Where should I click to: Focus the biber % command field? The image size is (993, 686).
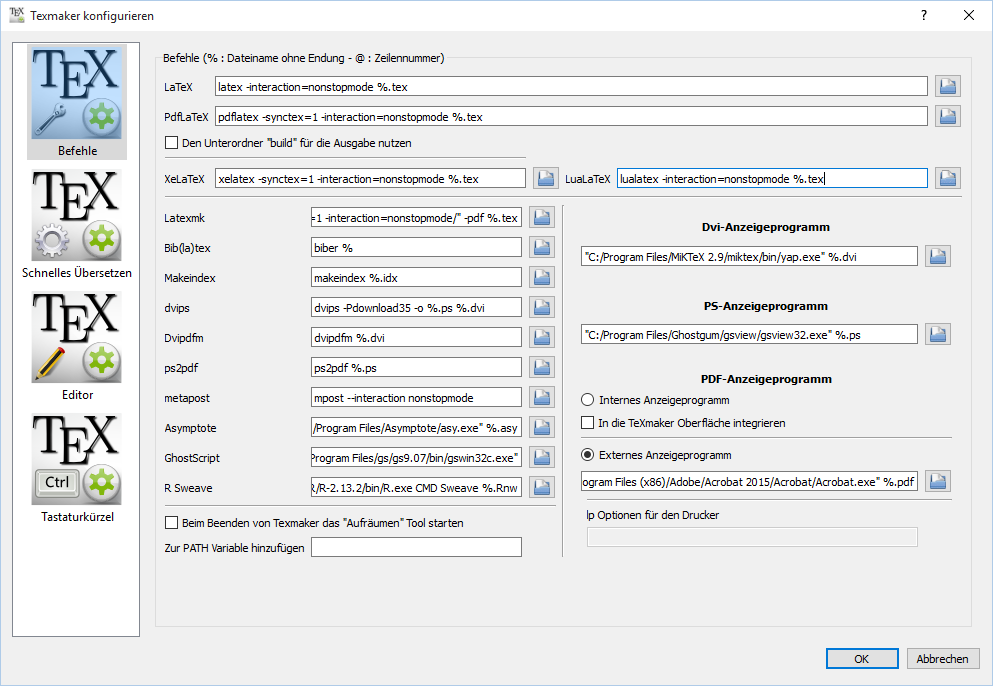tap(416, 248)
